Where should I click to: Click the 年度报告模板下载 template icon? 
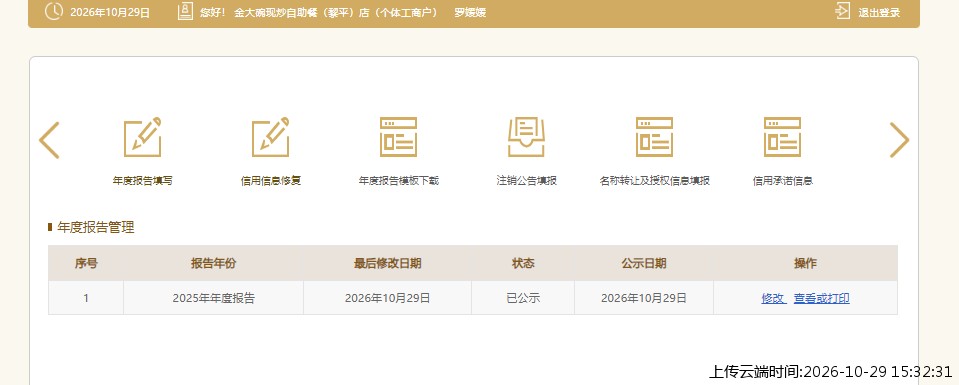398,137
